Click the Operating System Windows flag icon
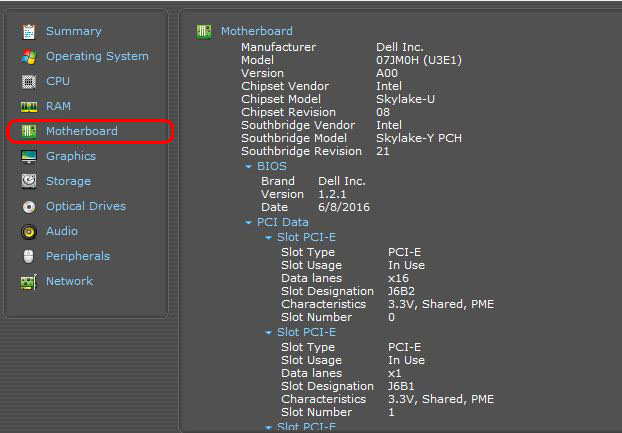This screenshot has width=622, height=433. [x=29, y=57]
